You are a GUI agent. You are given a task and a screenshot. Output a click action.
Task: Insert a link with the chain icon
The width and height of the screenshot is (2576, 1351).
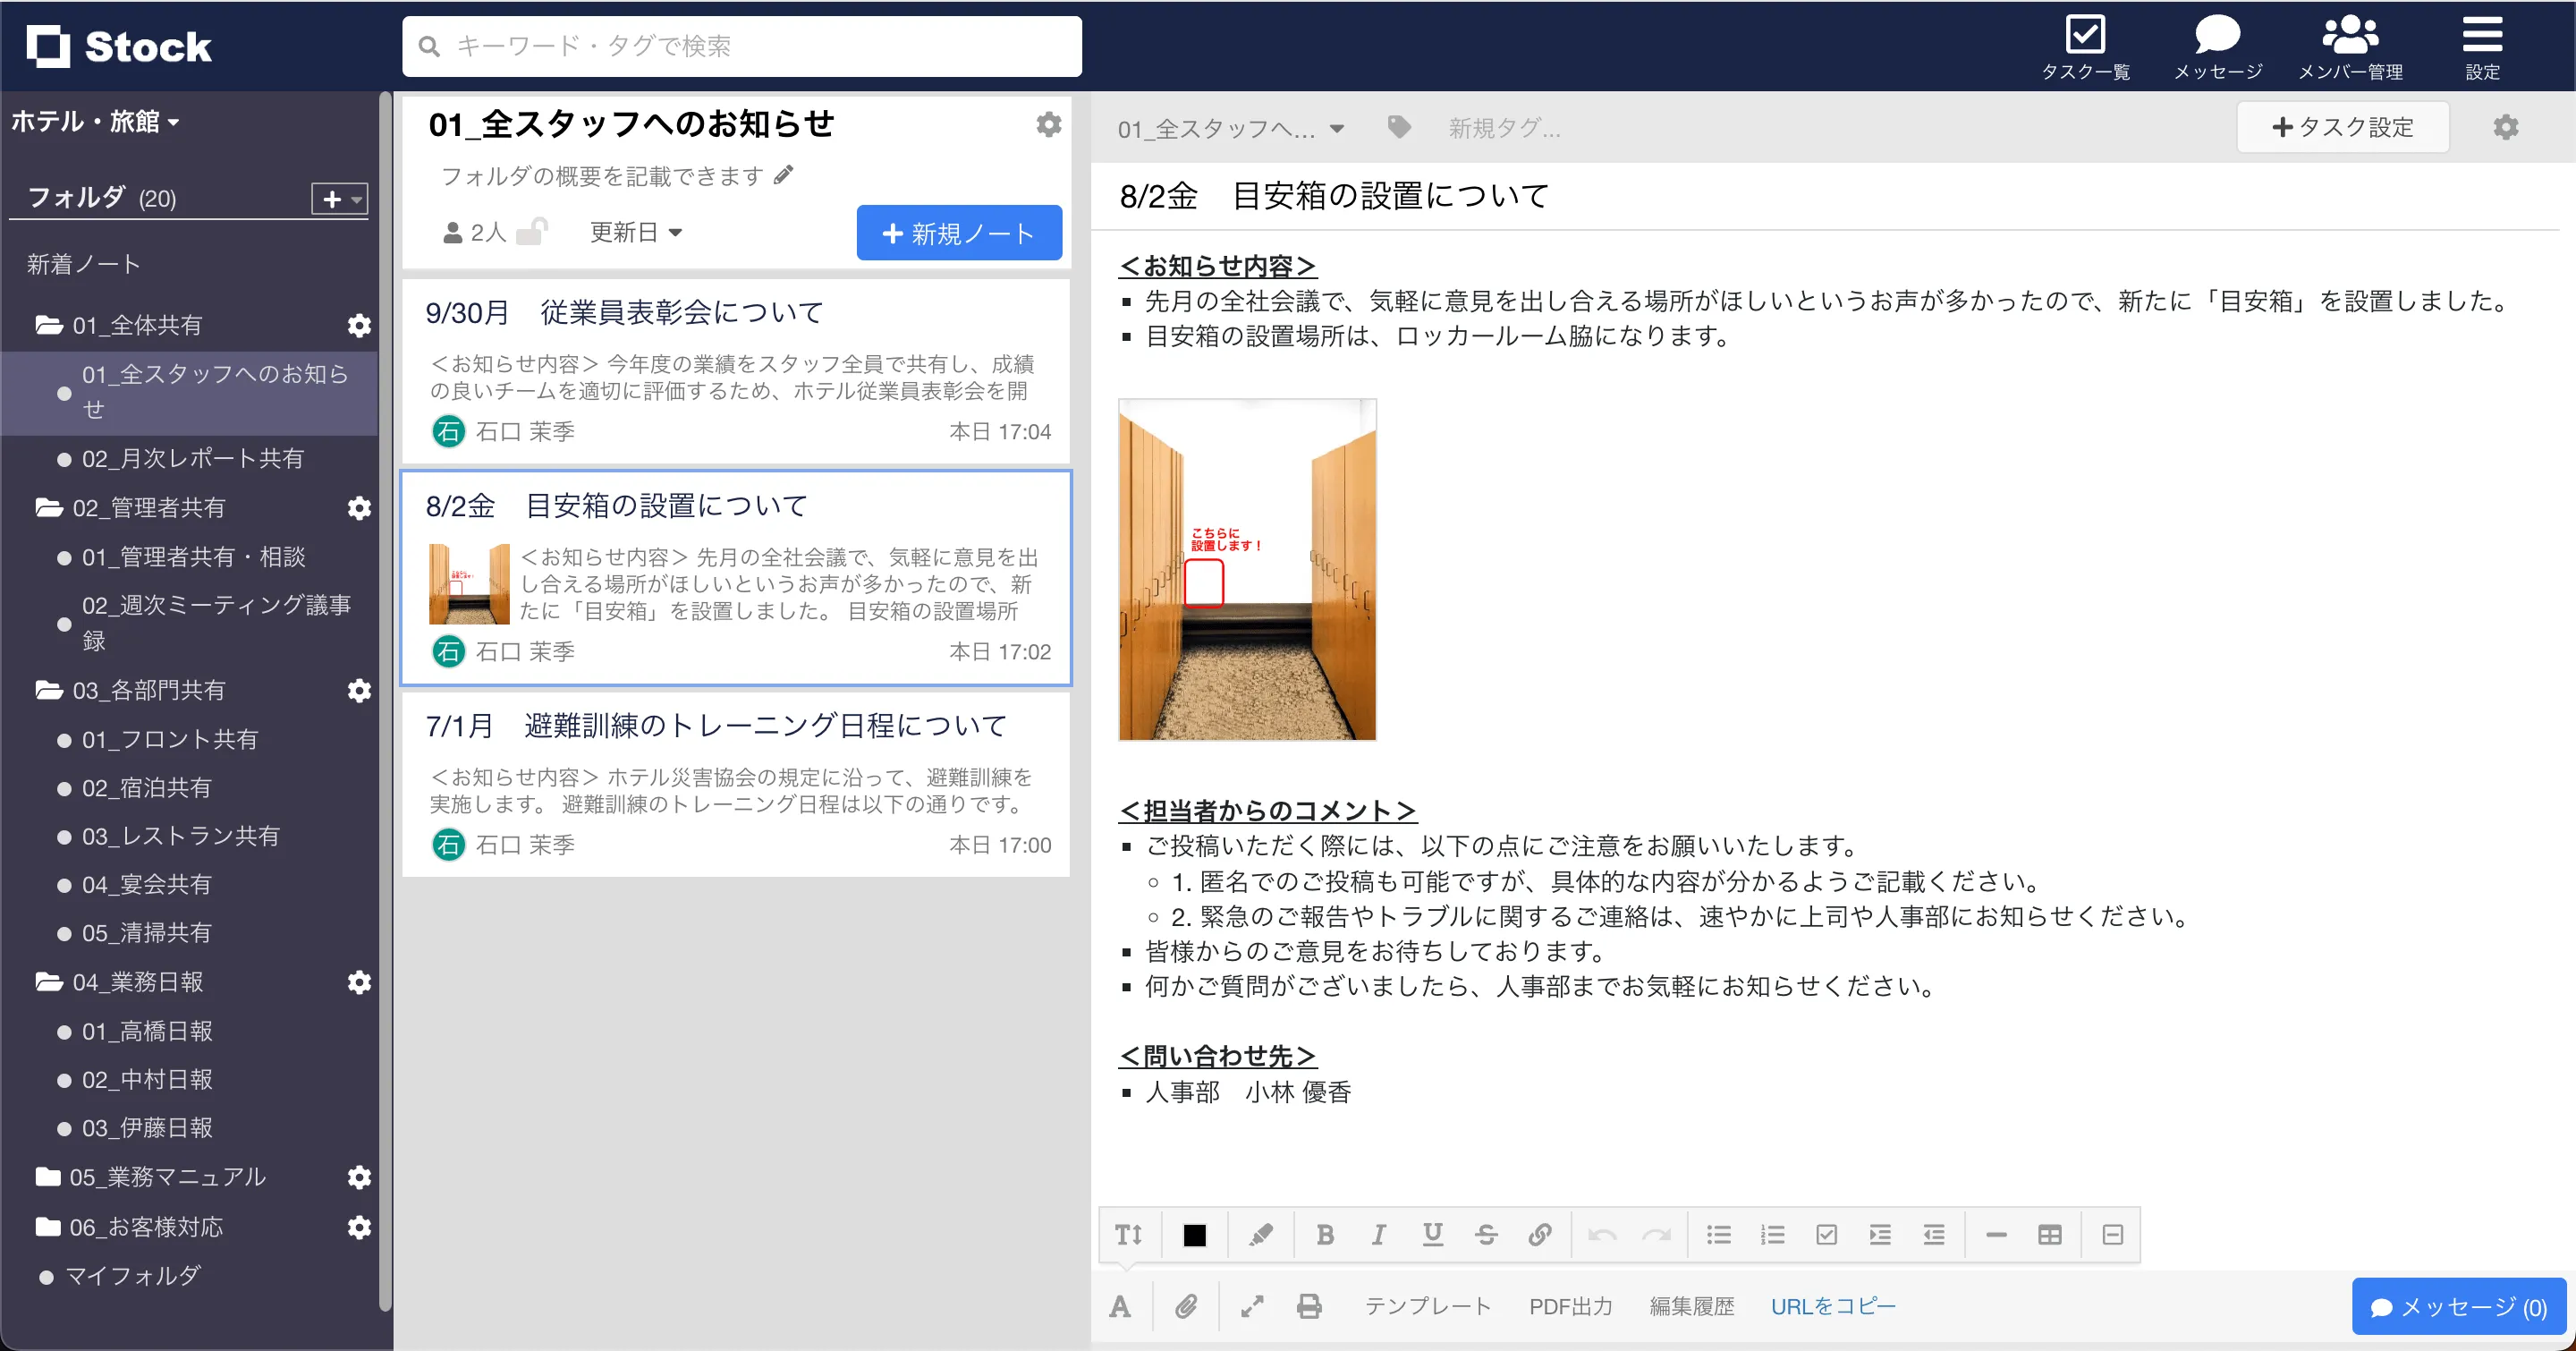(x=1540, y=1235)
